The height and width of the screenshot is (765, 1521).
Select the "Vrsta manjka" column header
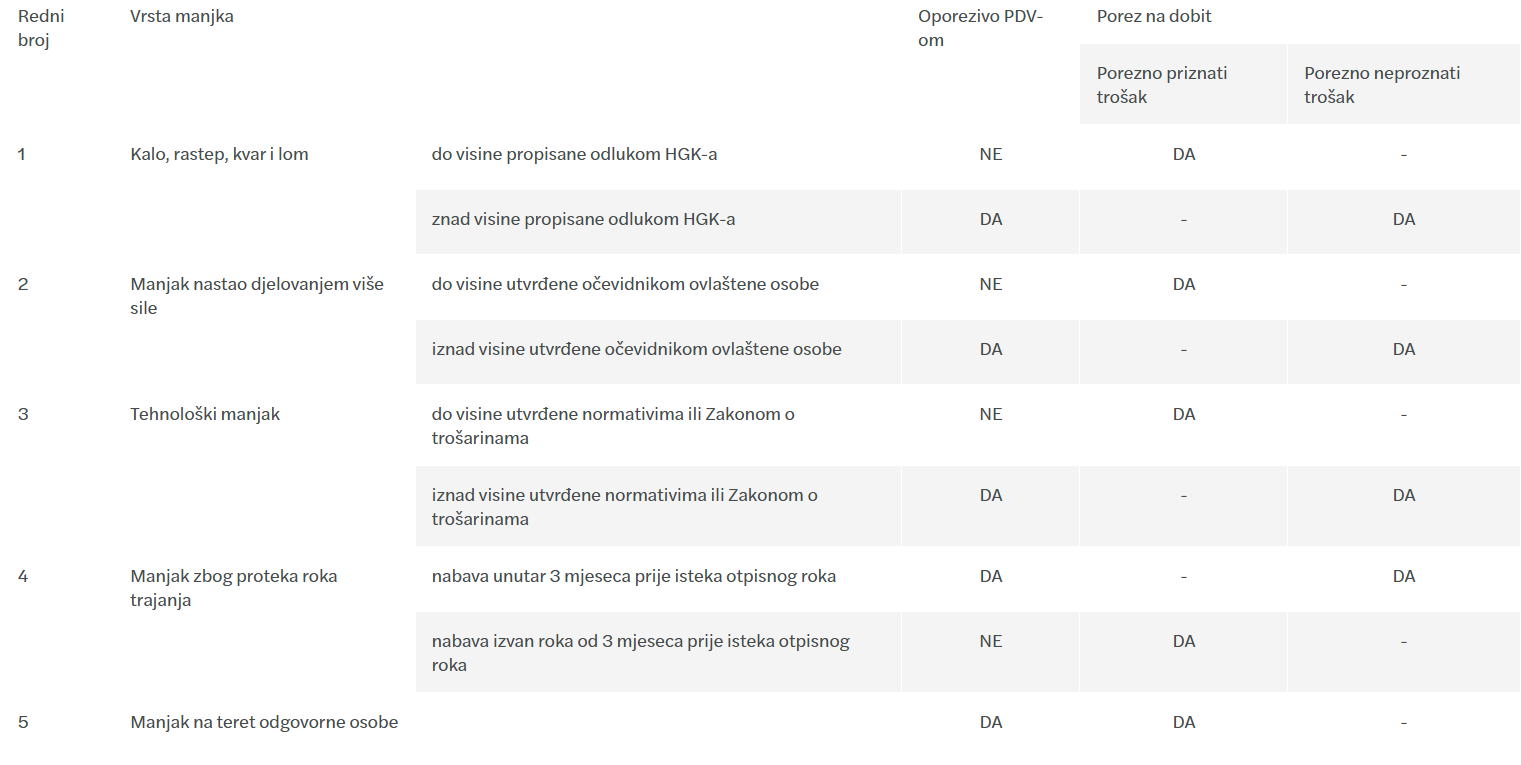pos(182,16)
